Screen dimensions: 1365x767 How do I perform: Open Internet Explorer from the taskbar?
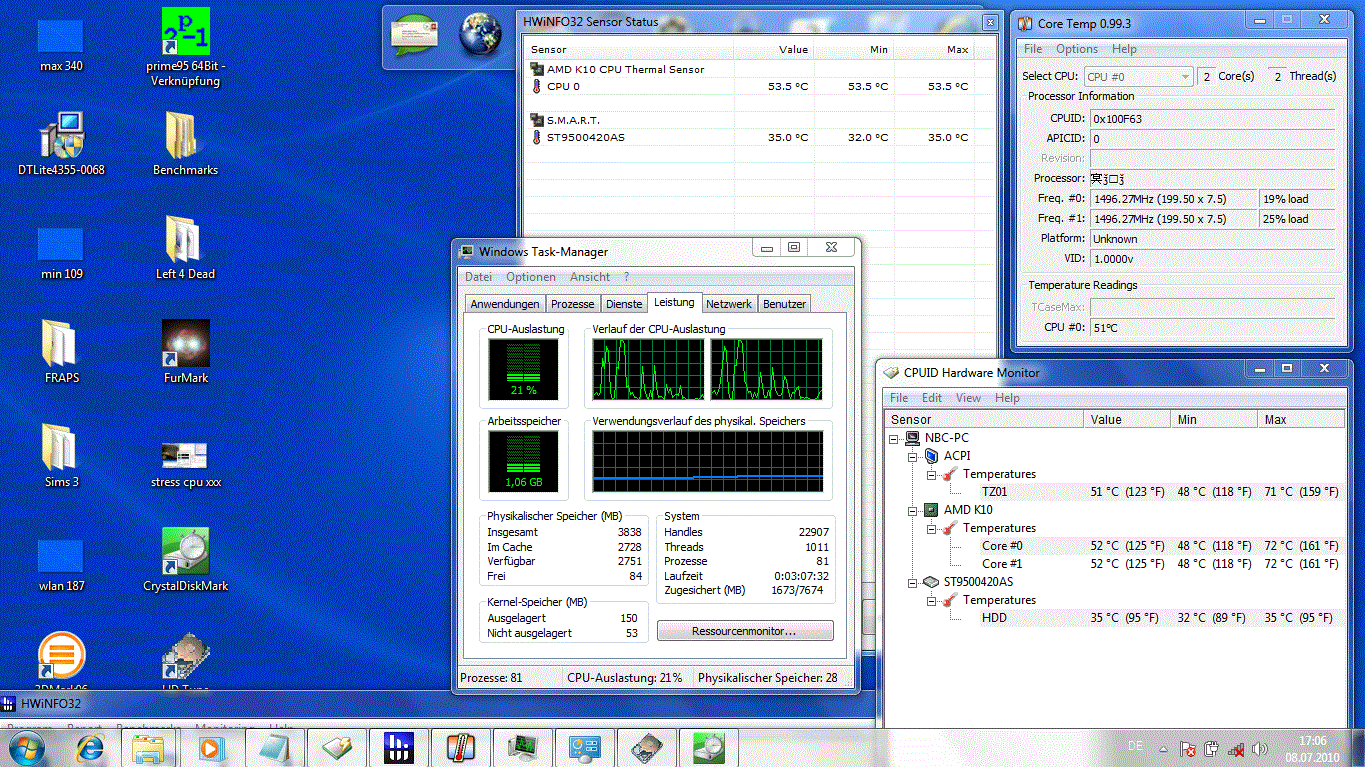point(91,747)
